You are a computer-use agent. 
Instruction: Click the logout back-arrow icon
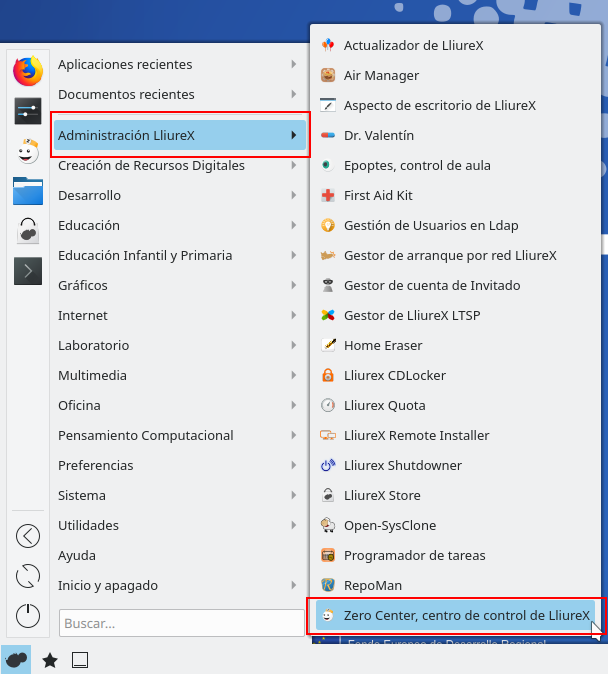point(28,536)
